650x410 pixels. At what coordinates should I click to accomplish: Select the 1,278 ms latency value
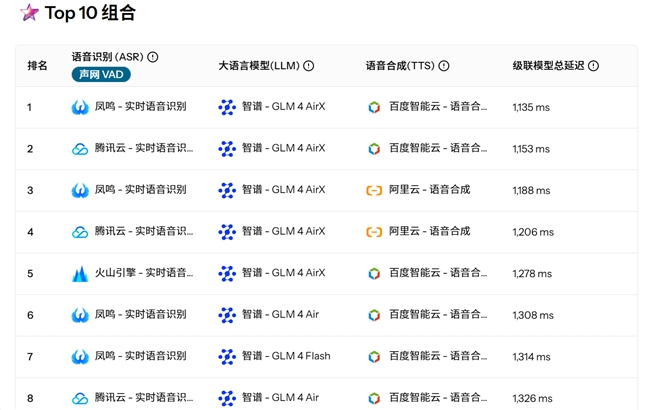tap(532, 274)
